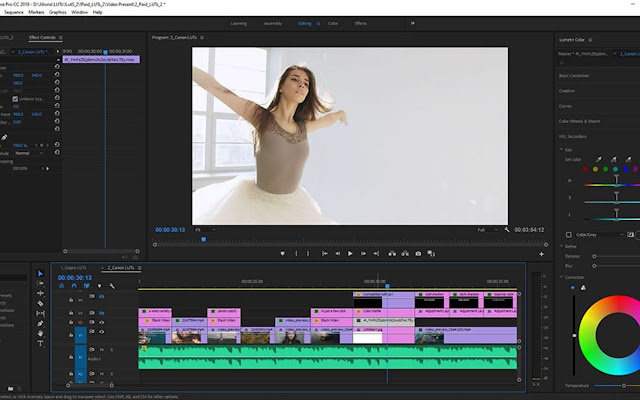Select the Hand tool
This screenshot has width=640, height=400.
pyautogui.click(x=41, y=334)
